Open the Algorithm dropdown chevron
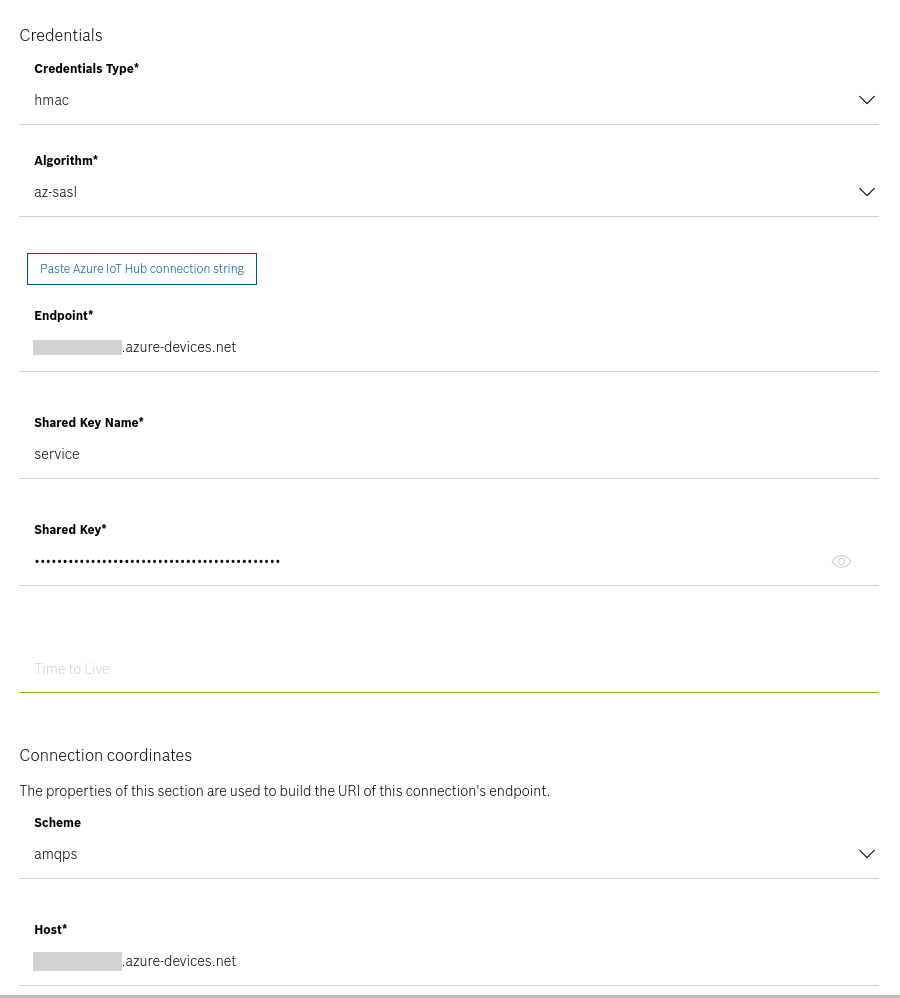This screenshot has height=998, width=900. tap(866, 192)
